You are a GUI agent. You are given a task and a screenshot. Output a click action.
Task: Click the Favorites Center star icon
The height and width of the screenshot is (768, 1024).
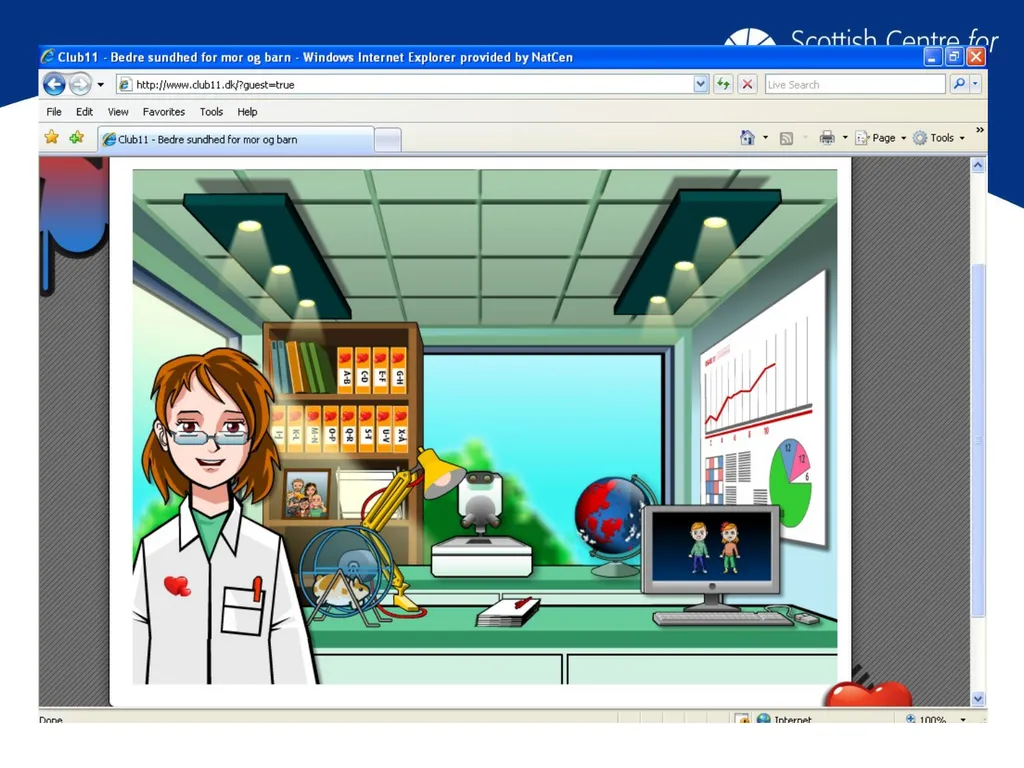(x=52, y=137)
